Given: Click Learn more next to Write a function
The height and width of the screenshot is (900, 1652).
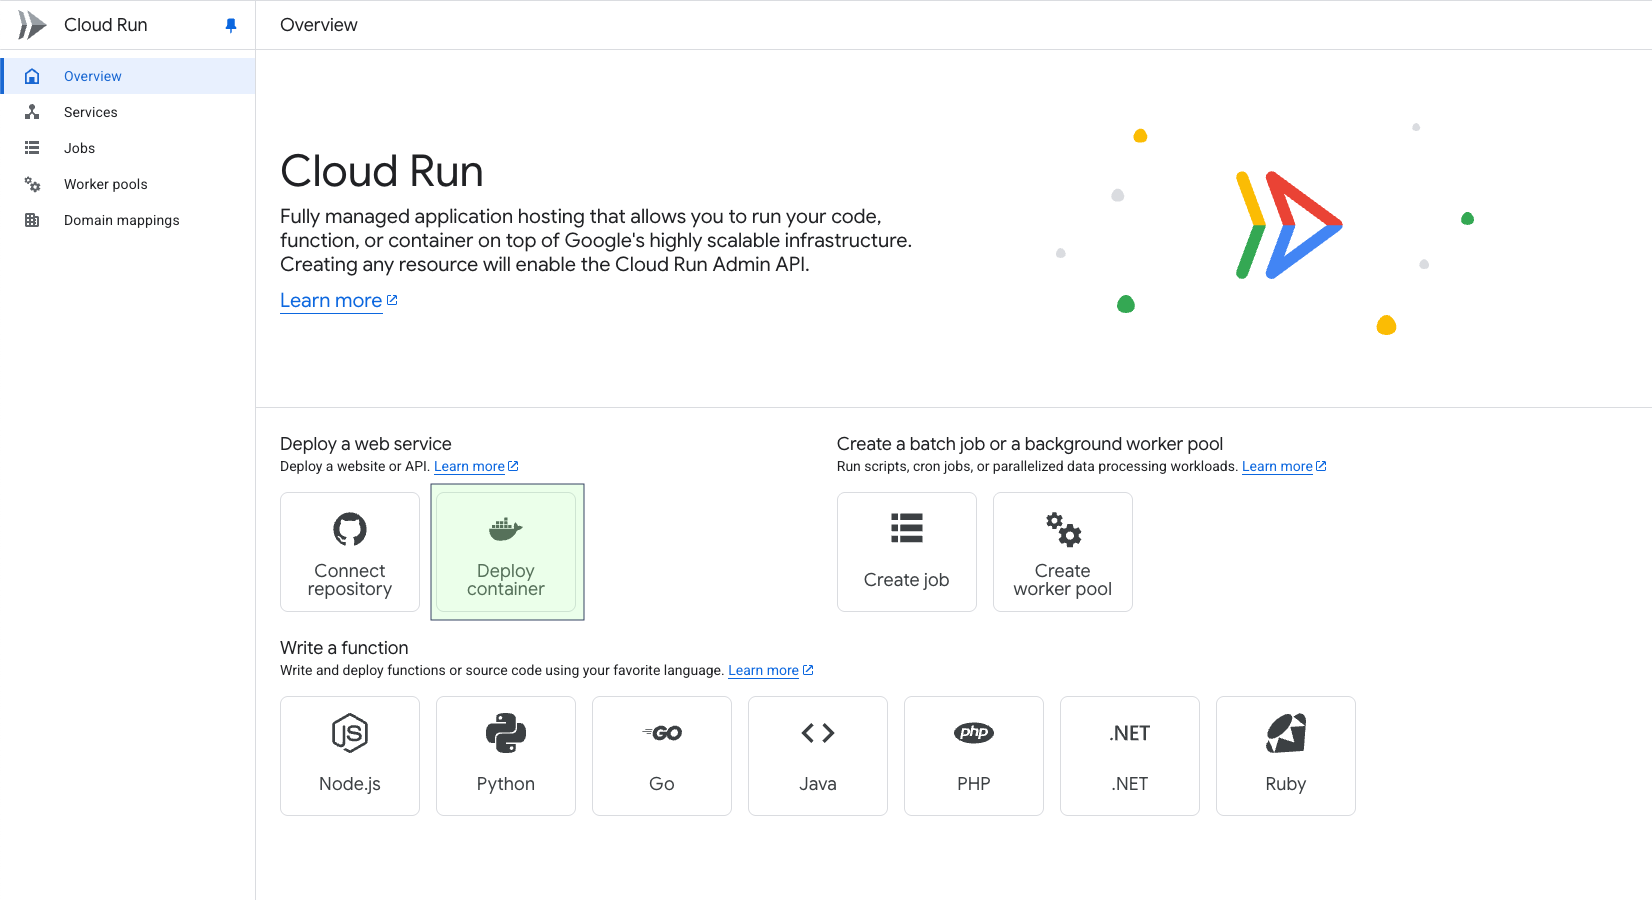Looking at the screenshot, I should pos(763,671).
